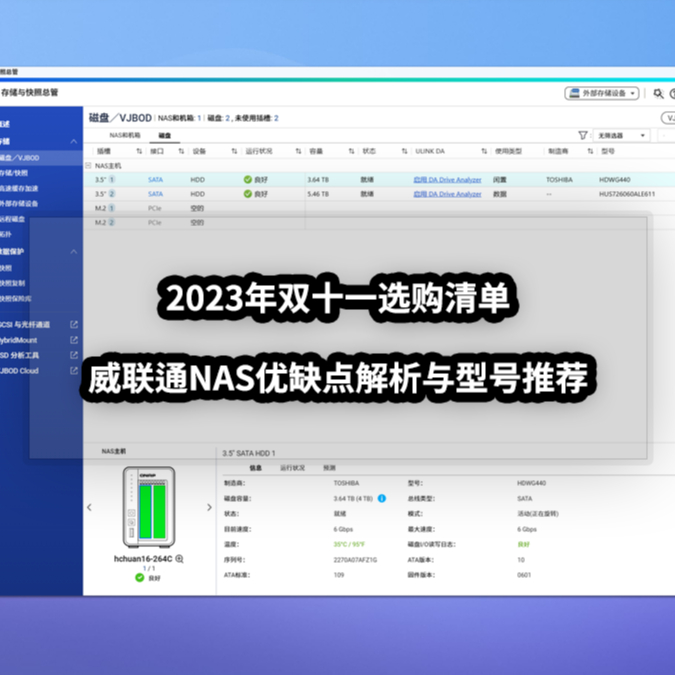Open iSCSI 与光纤通道 sidebar entry

coord(25,325)
